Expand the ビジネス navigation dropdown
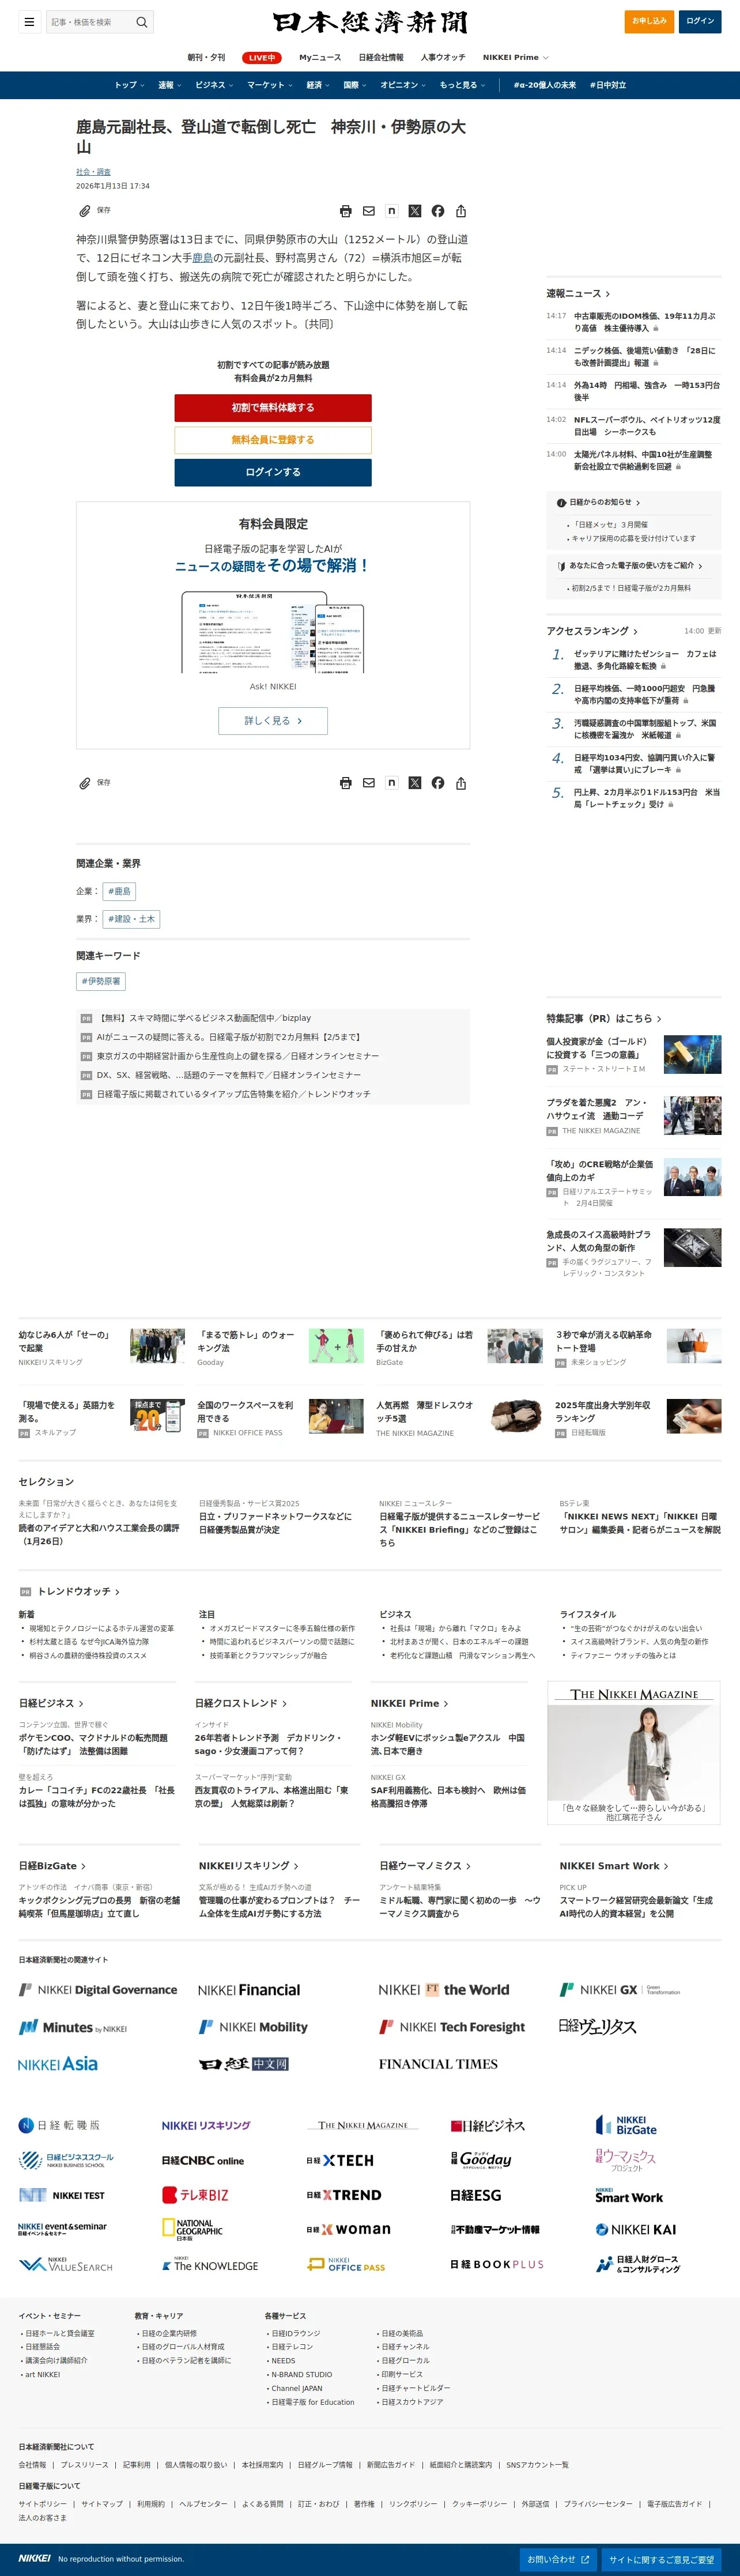 214,85
